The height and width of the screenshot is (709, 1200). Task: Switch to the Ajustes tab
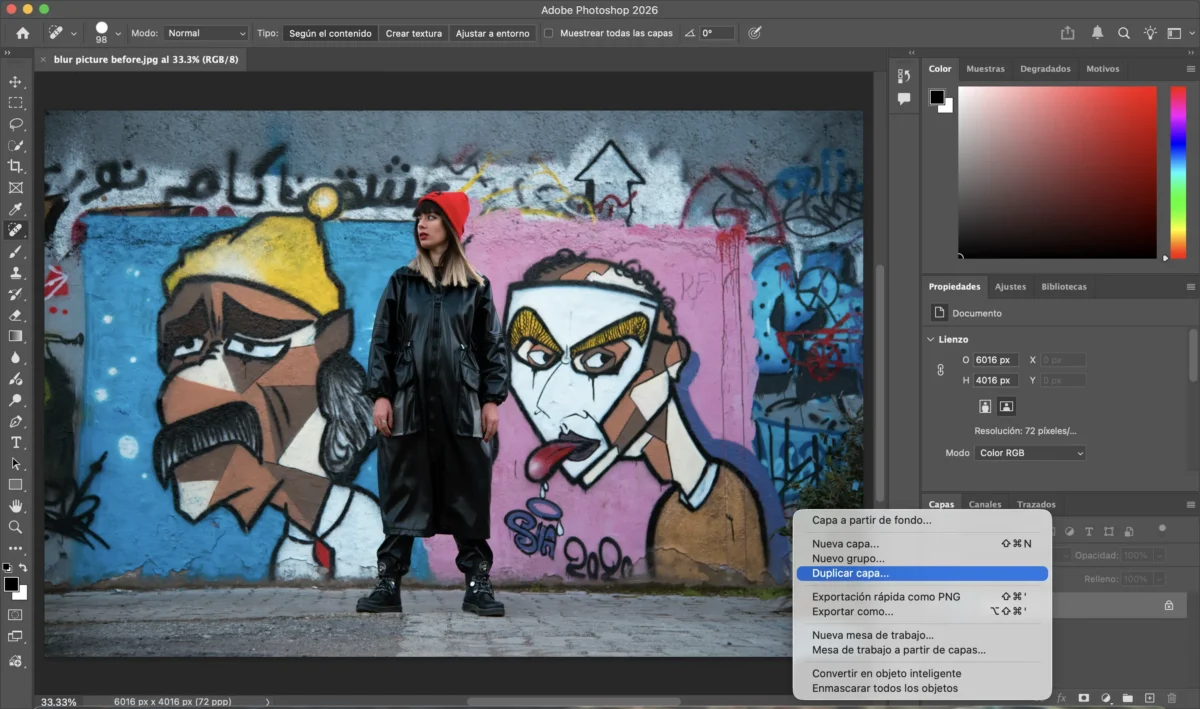pyautogui.click(x=1010, y=287)
